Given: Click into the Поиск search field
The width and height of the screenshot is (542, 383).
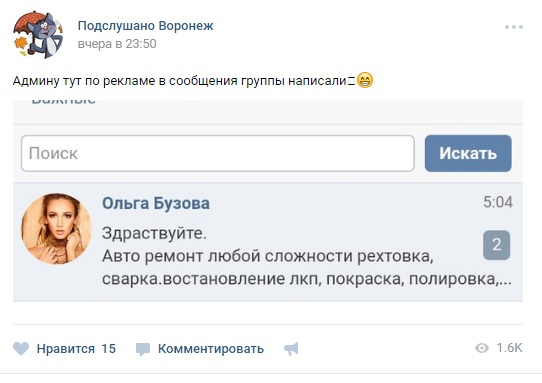Looking at the screenshot, I should [218, 153].
